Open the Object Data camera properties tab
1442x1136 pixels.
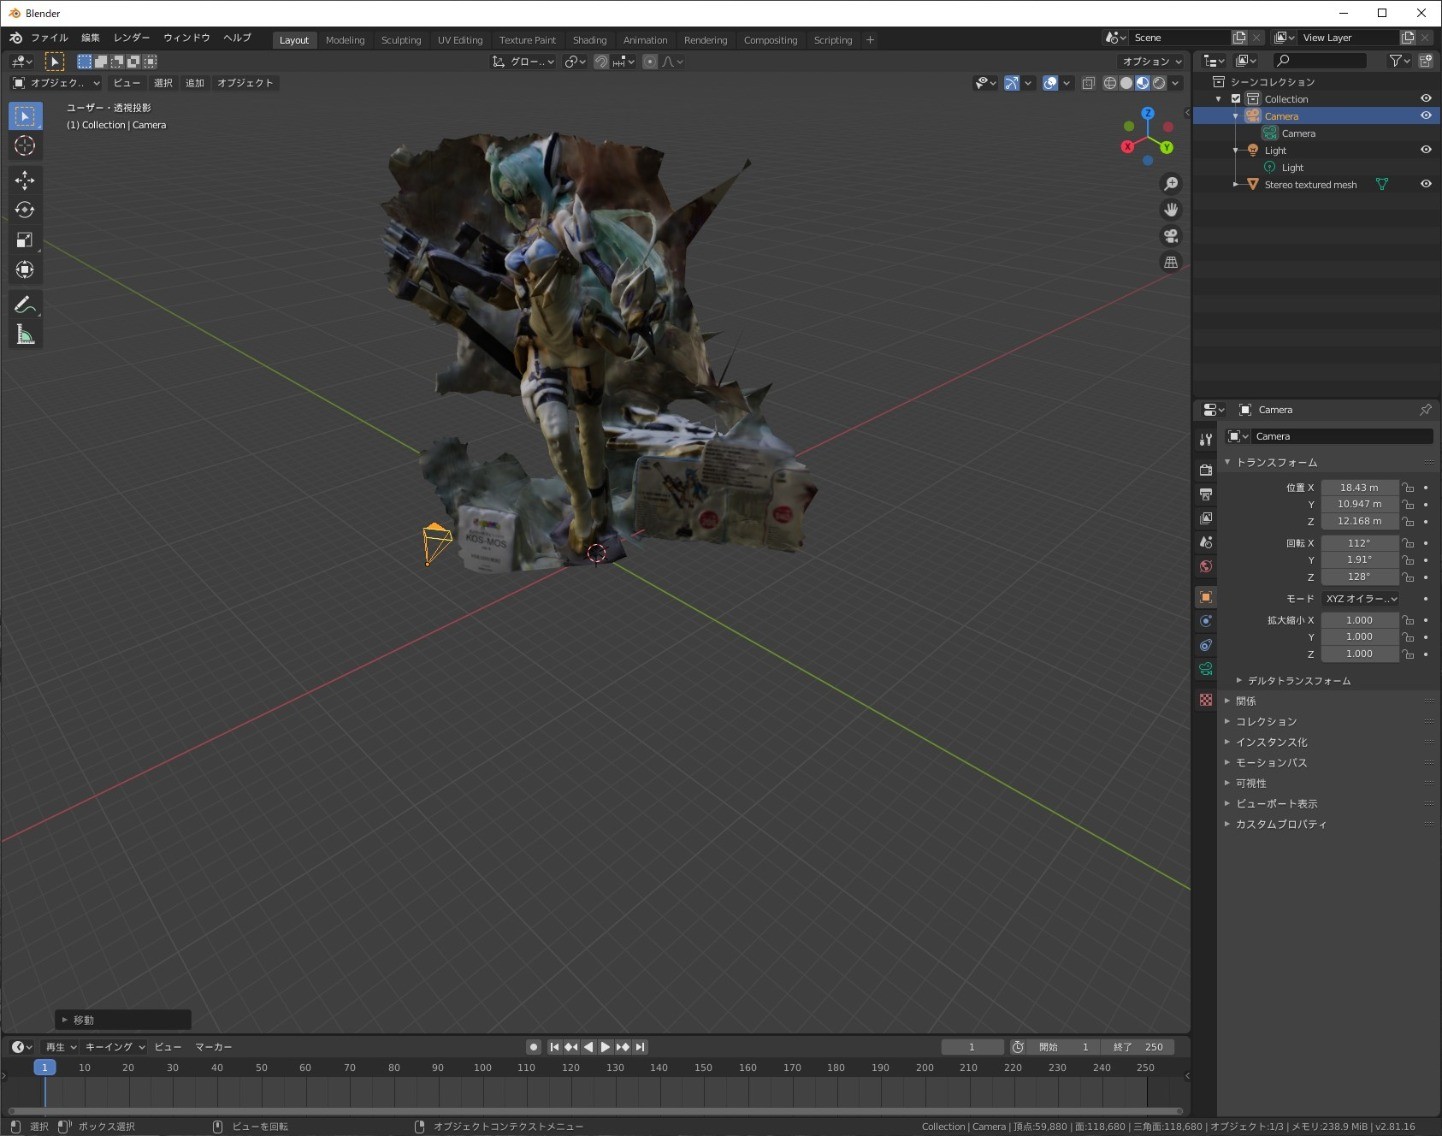pyautogui.click(x=1206, y=669)
